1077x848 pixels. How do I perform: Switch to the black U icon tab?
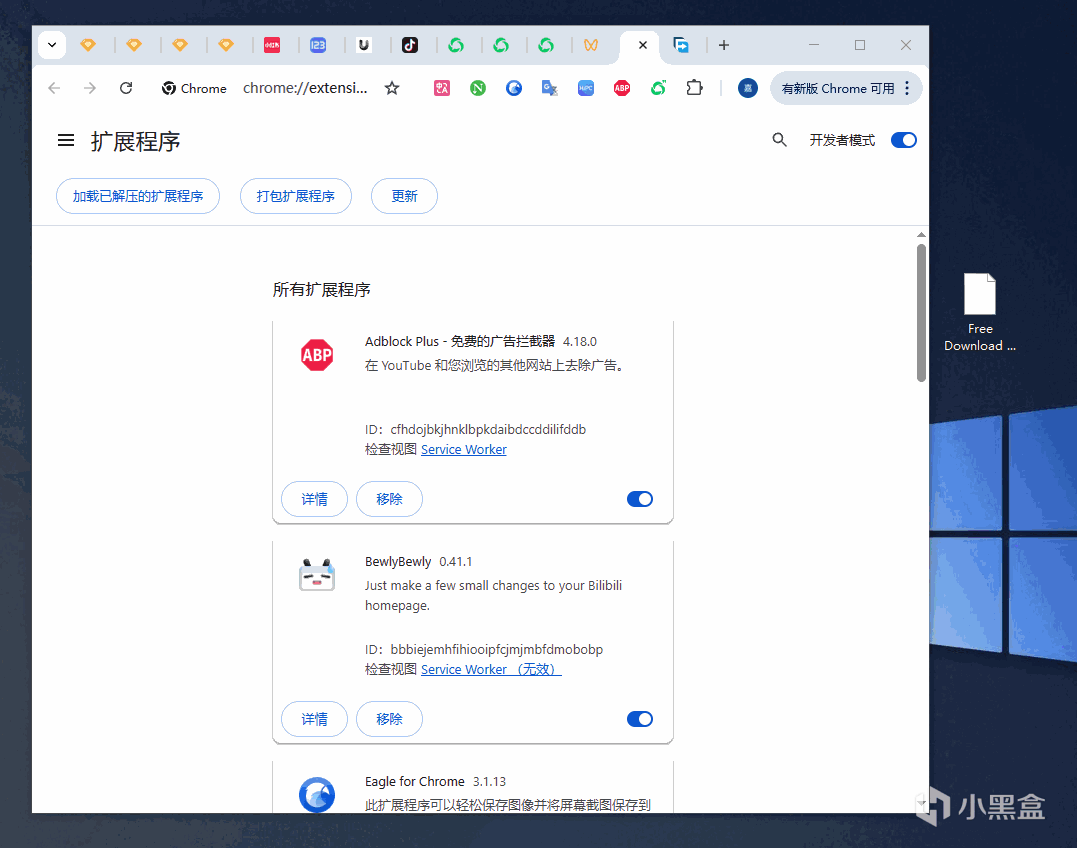coord(364,45)
